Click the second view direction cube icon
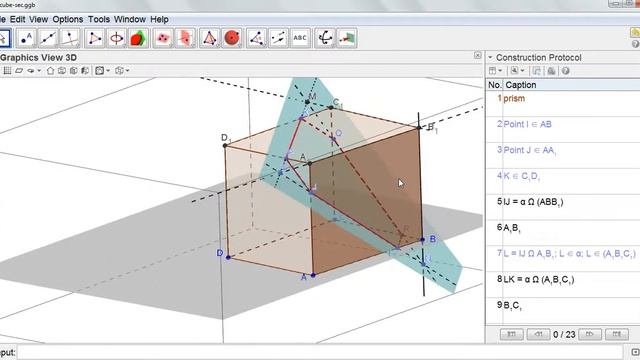The height and width of the screenshot is (360, 640). click(73, 71)
